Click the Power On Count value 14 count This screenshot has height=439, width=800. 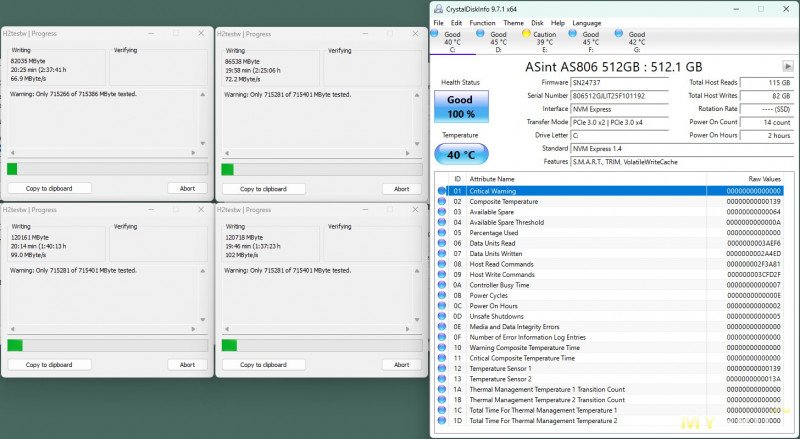point(766,122)
